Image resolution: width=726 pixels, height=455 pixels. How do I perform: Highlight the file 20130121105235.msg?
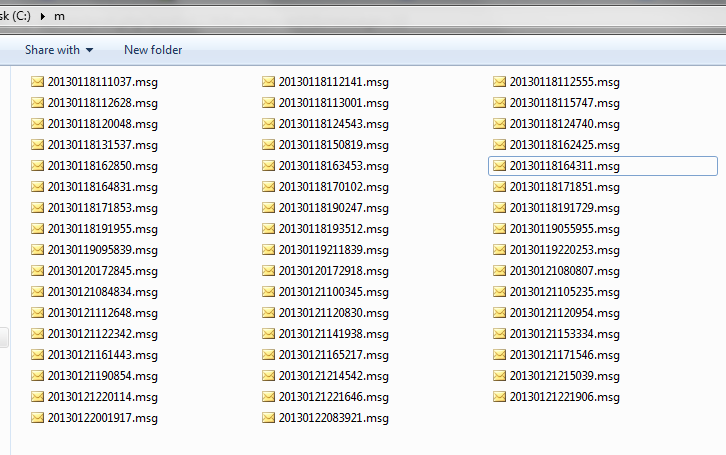pyautogui.click(x=565, y=292)
